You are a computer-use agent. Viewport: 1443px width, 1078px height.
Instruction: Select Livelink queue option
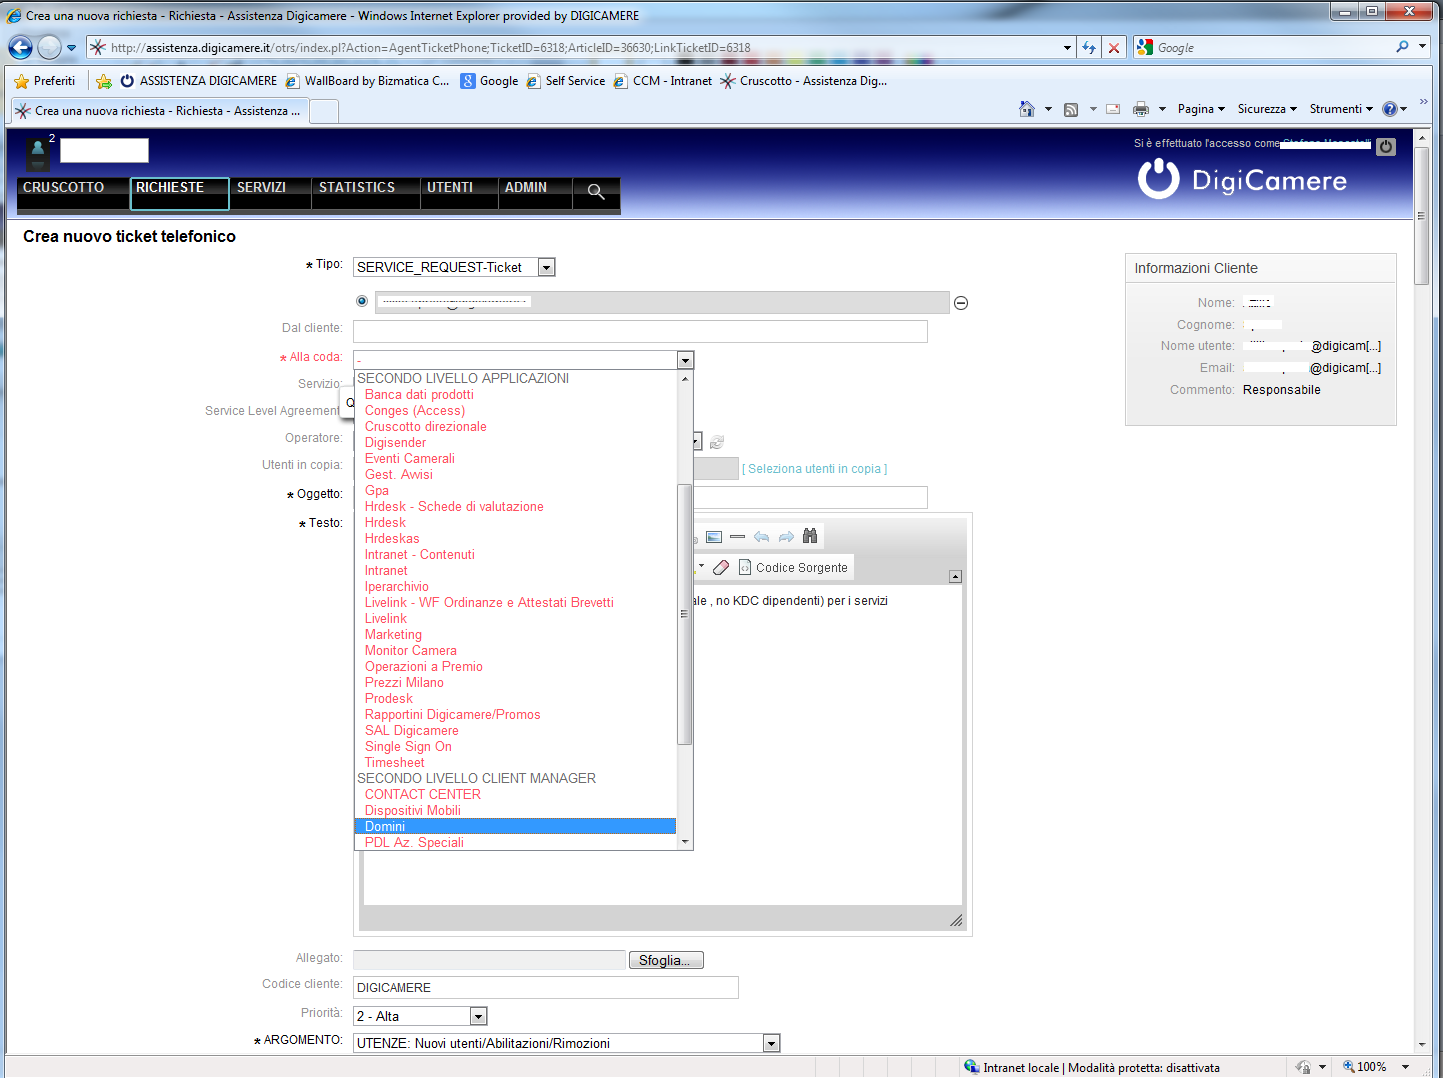[515, 618]
